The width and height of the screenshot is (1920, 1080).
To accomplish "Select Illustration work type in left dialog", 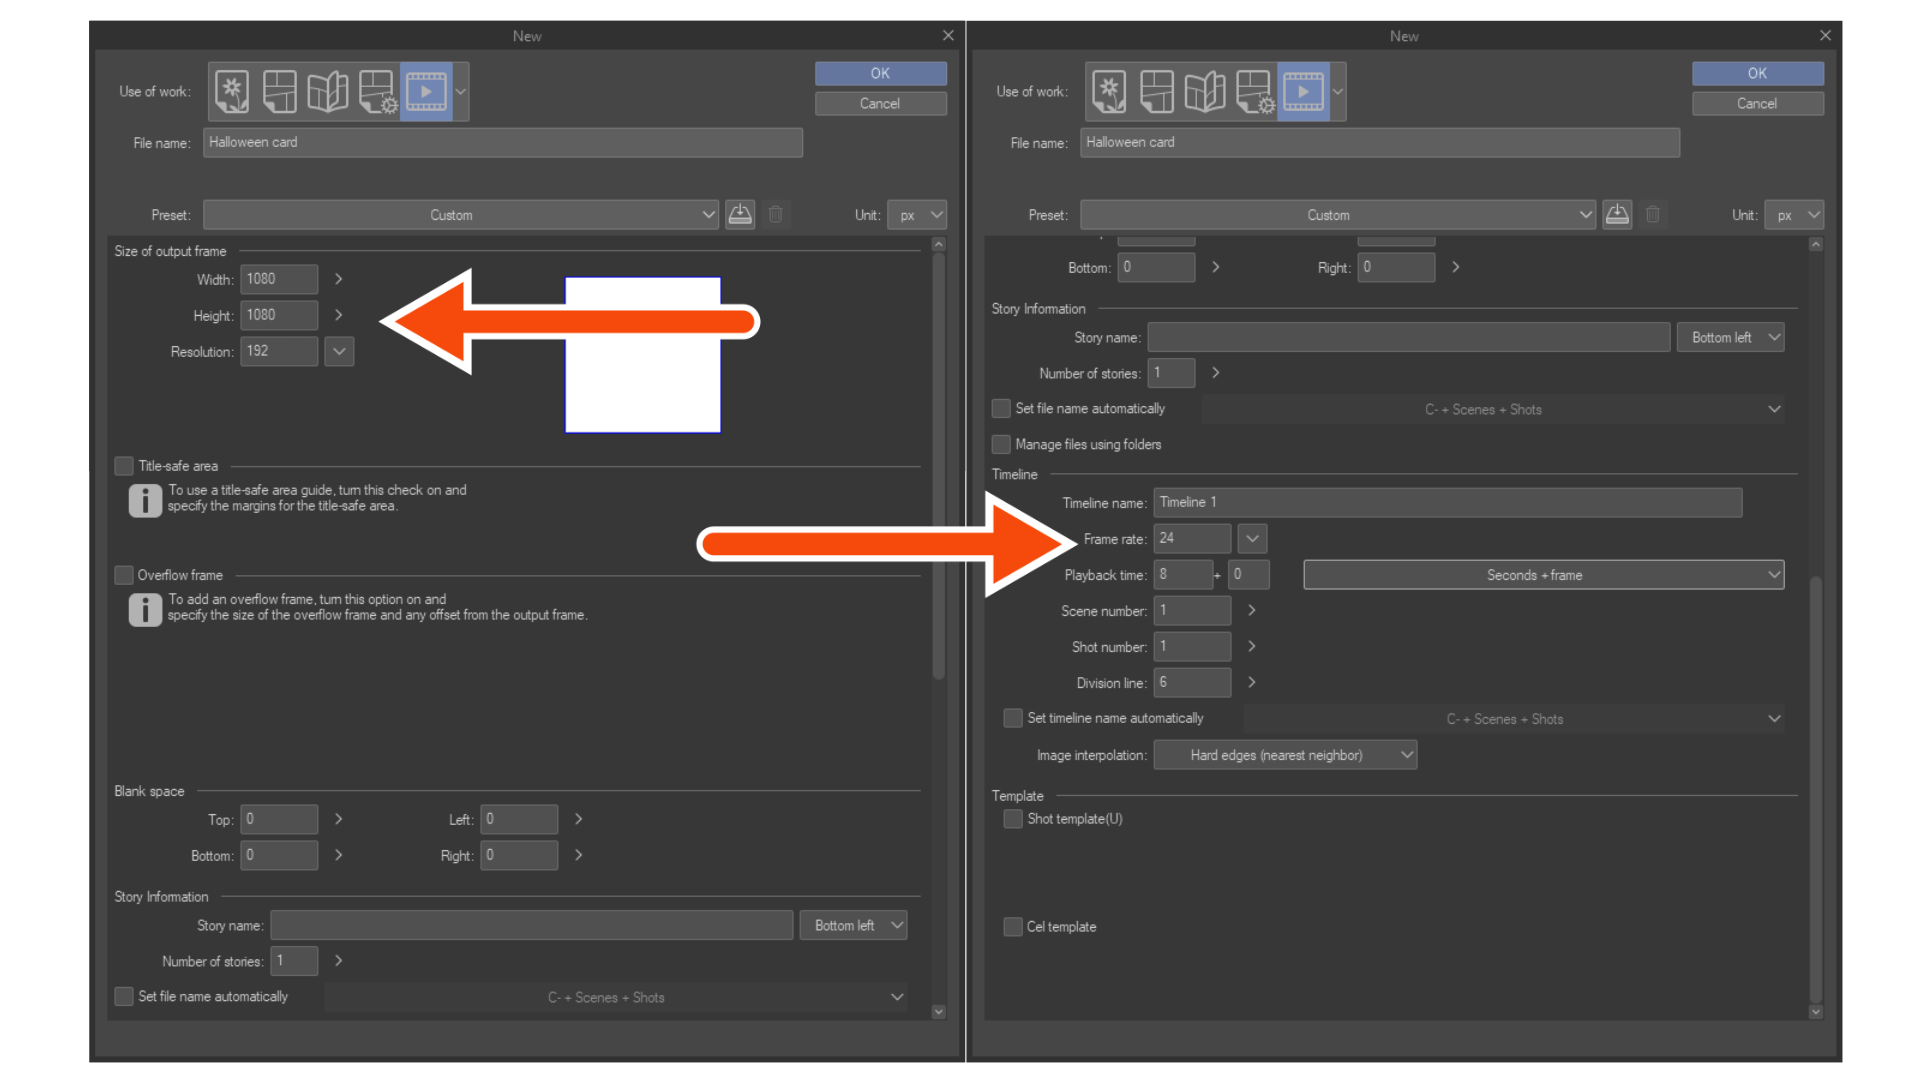I will pyautogui.click(x=232, y=91).
